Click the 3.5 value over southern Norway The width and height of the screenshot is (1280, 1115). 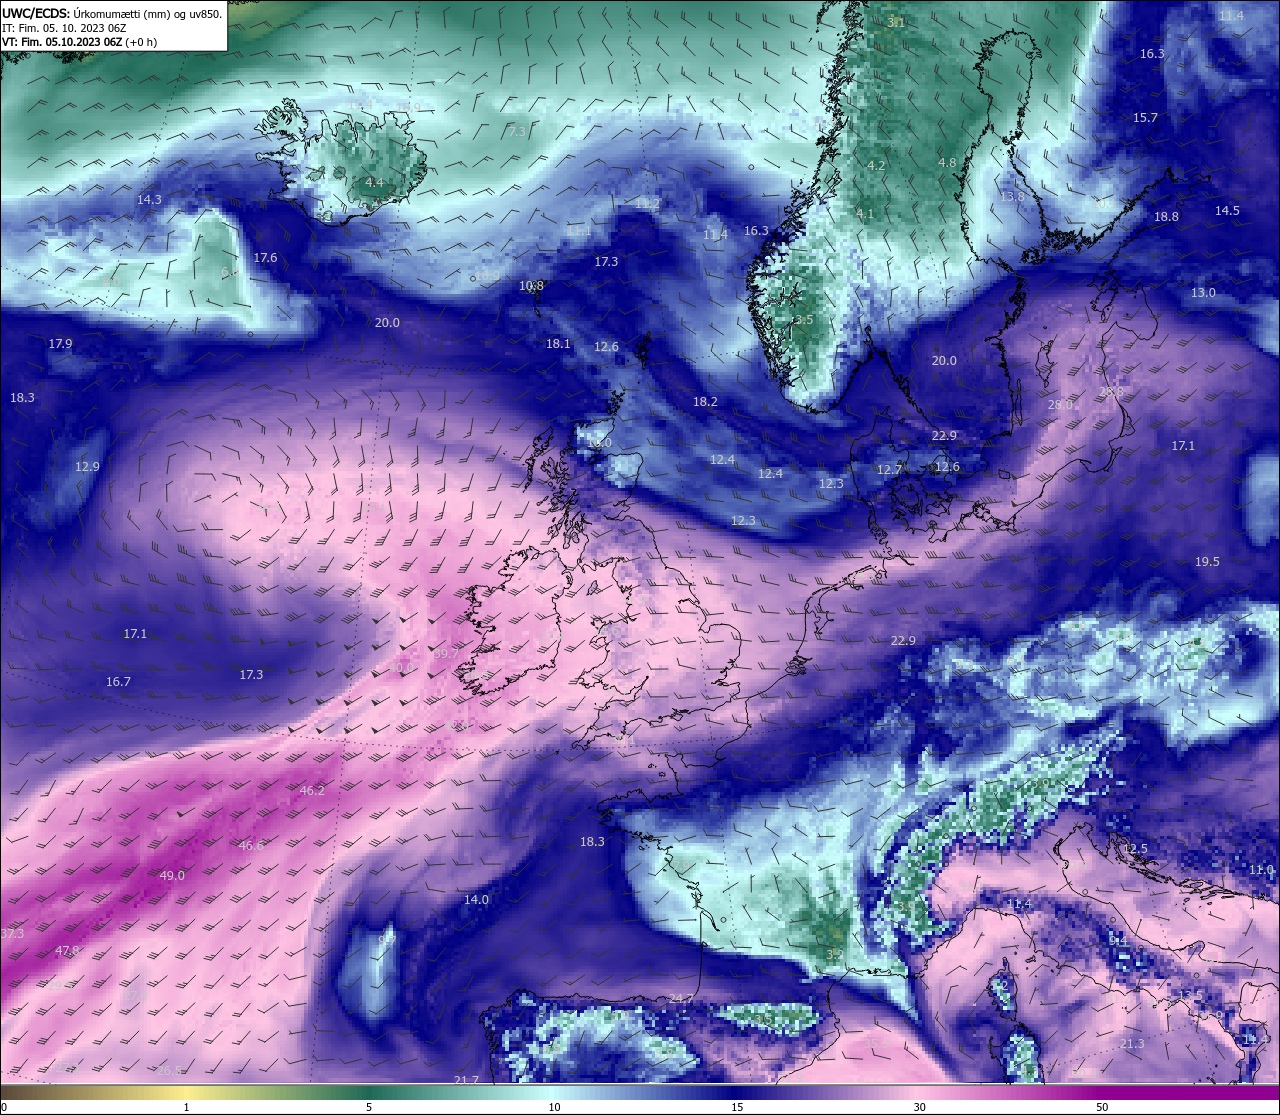[x=804, y=320]
